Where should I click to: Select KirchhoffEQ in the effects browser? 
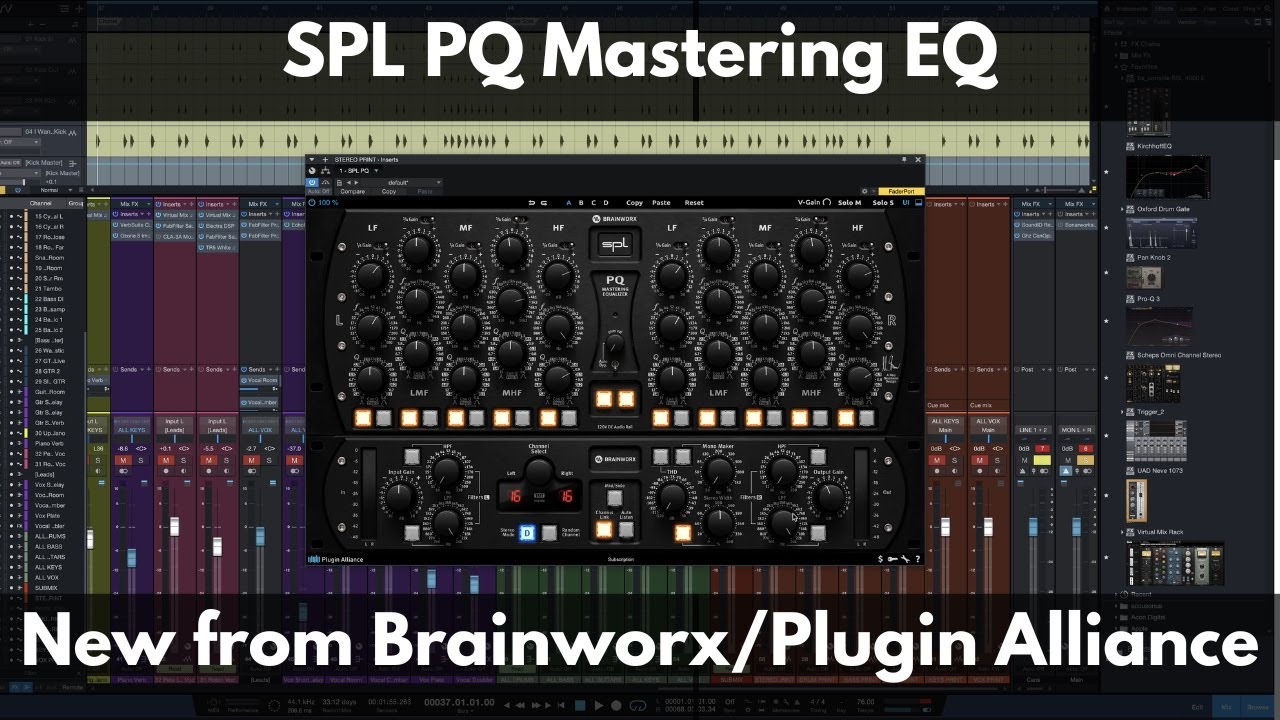coord(1154,146)
